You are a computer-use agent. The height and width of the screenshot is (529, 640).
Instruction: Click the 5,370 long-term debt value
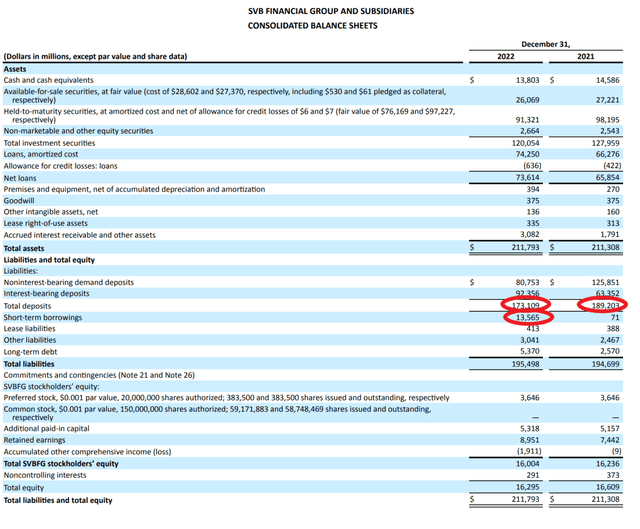[x=529, y=351]
